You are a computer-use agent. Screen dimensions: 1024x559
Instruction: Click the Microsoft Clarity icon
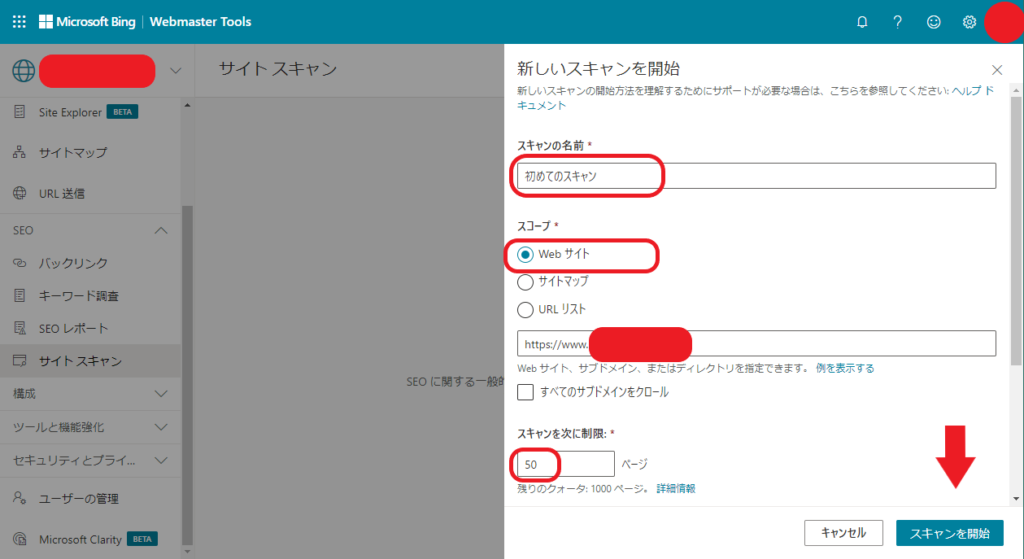pos(20,539)
